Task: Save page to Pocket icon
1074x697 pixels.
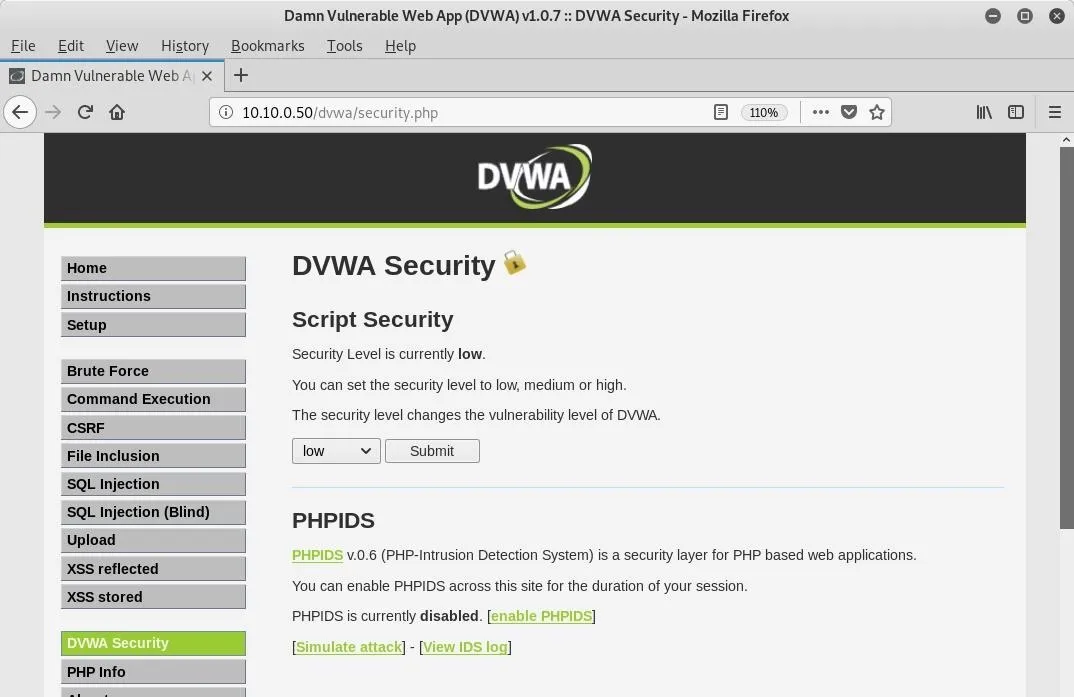Action: click(x=849, y=112)
